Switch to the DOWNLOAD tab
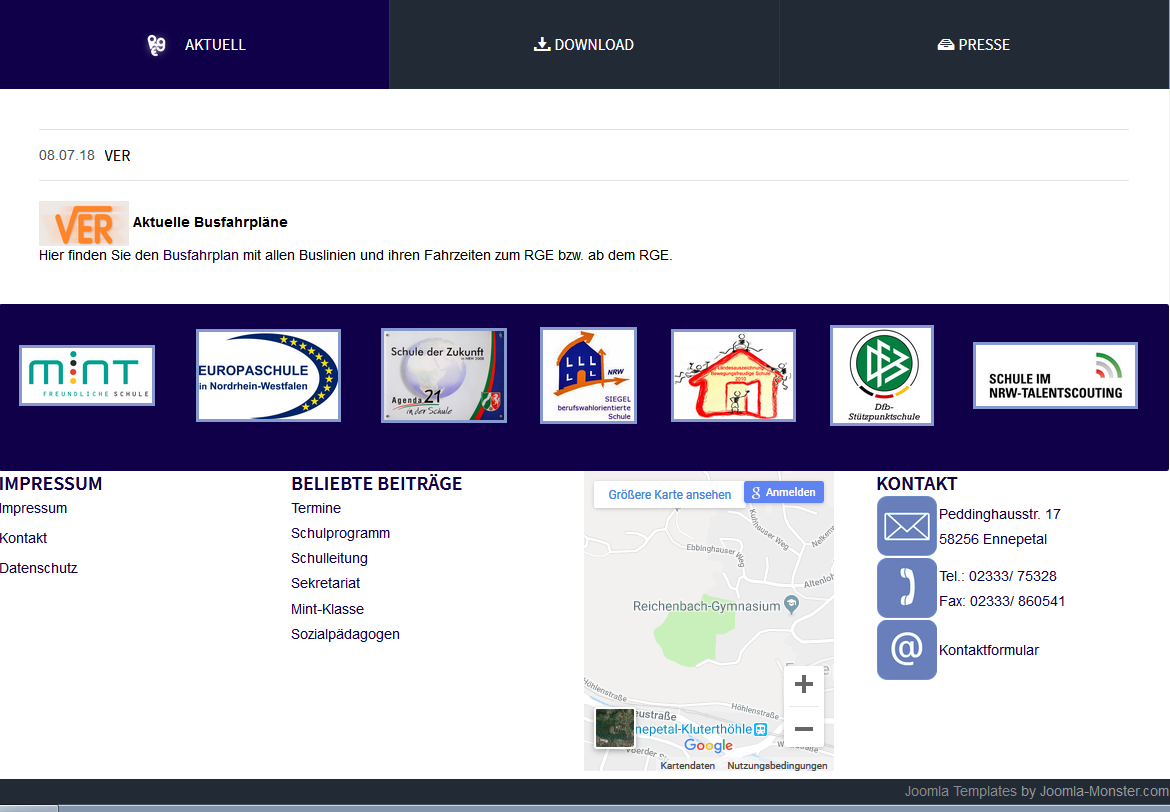The image size is (1170, 812). pyautogui.click(x=584, y=45)
